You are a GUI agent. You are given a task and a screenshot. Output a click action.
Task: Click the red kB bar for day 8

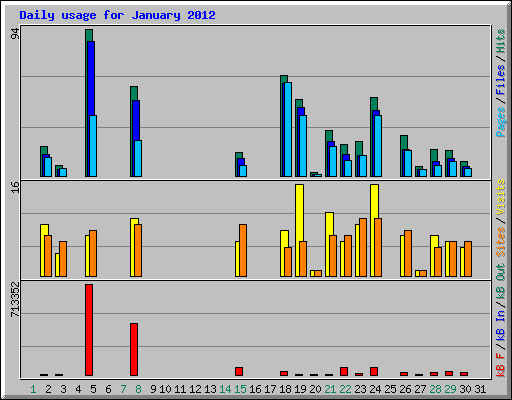point(134,349)
